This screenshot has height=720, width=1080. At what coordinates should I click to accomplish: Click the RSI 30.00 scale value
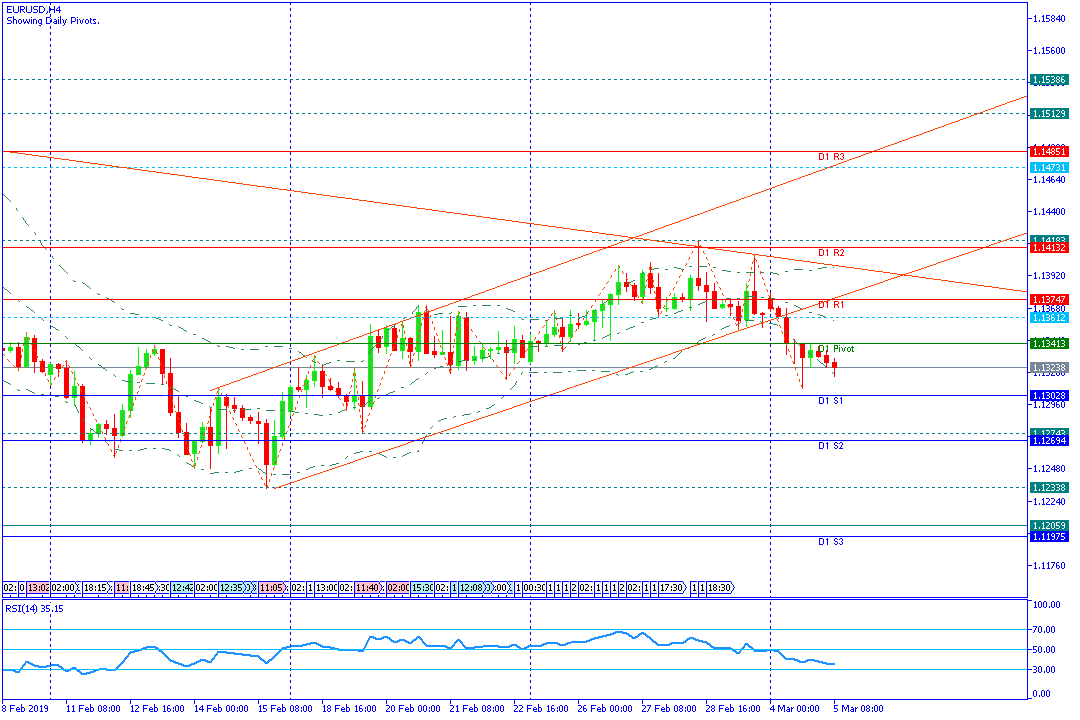tap(1044, 669)
